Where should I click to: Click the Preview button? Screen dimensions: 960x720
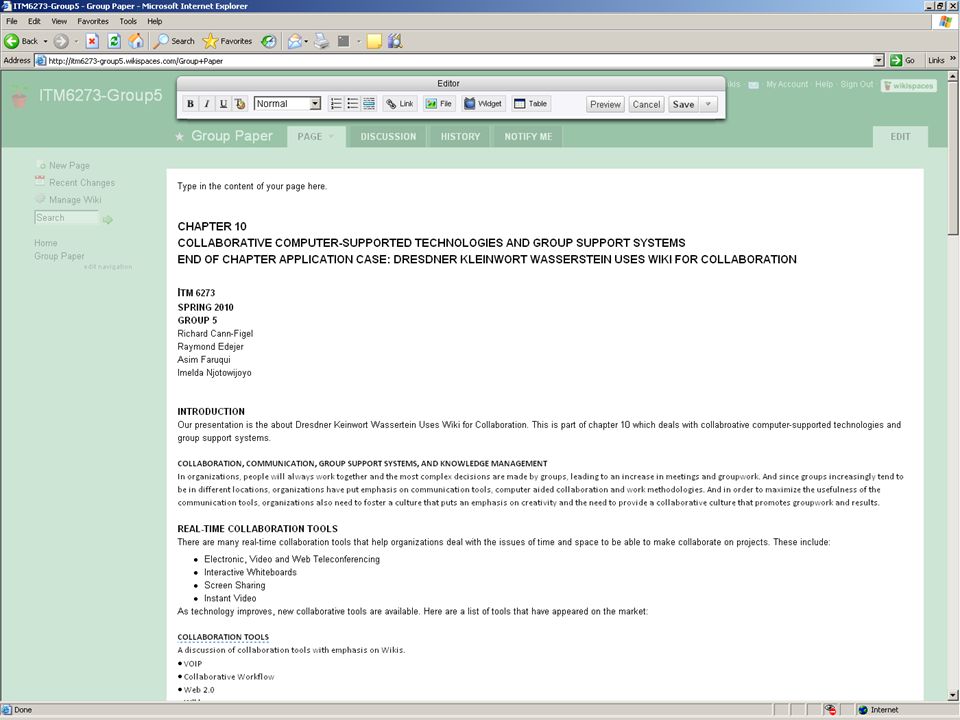(605, 104)
